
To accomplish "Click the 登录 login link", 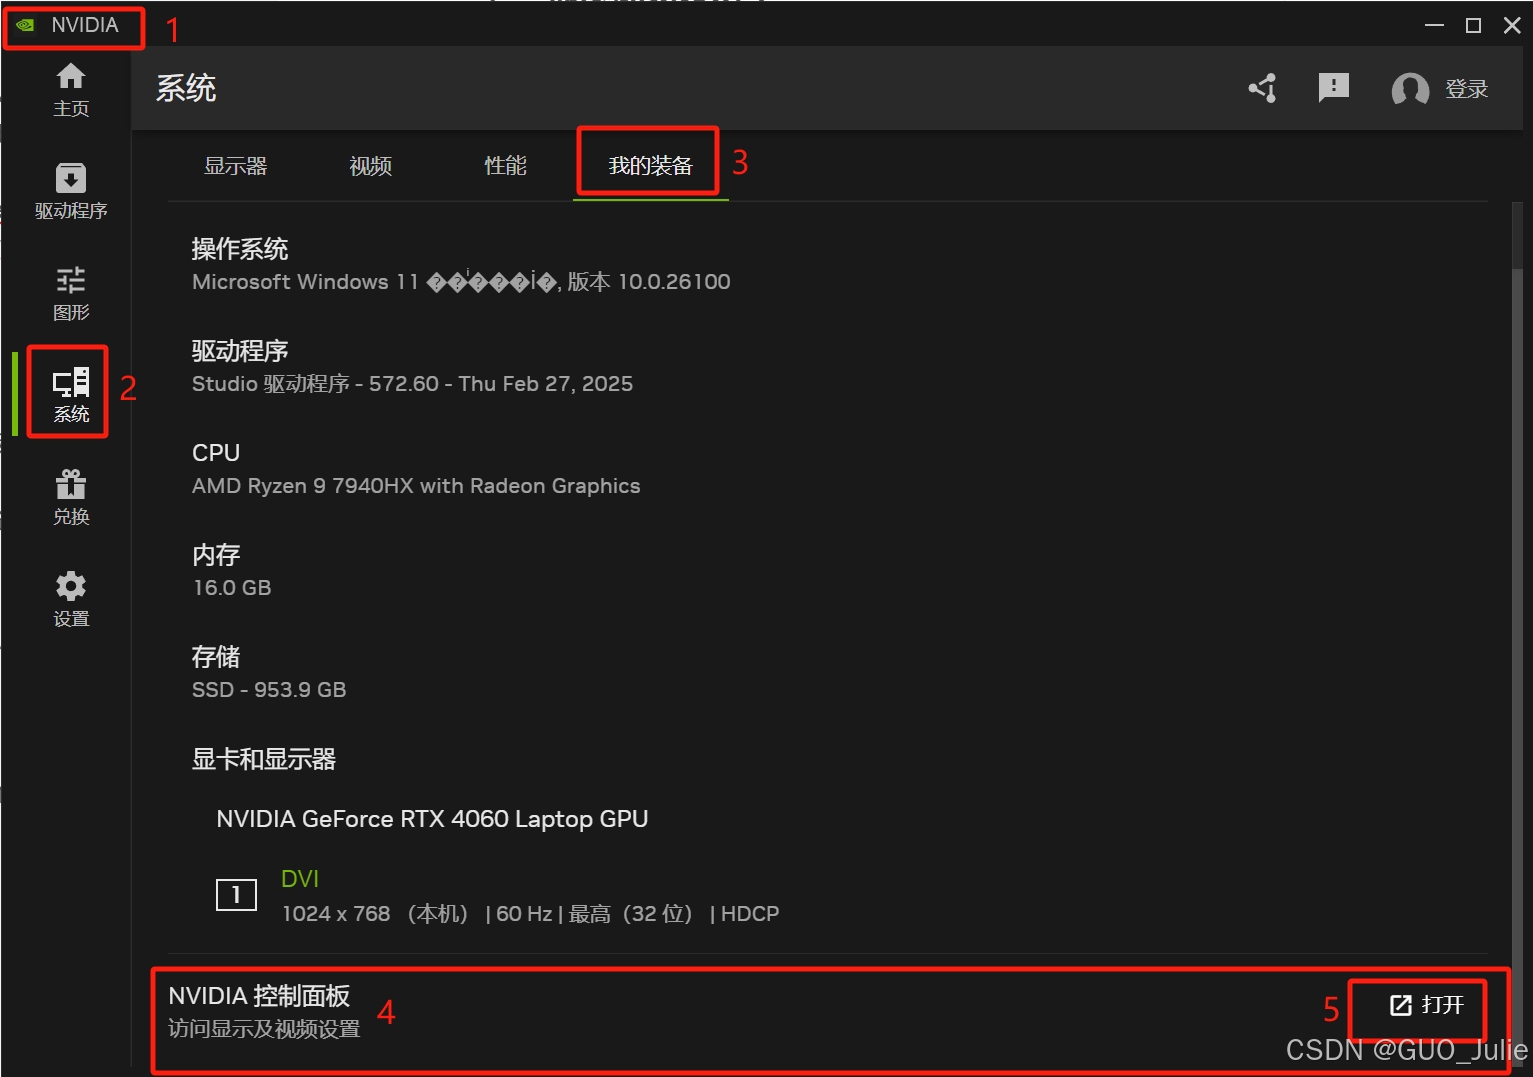I will (1466, 89).
